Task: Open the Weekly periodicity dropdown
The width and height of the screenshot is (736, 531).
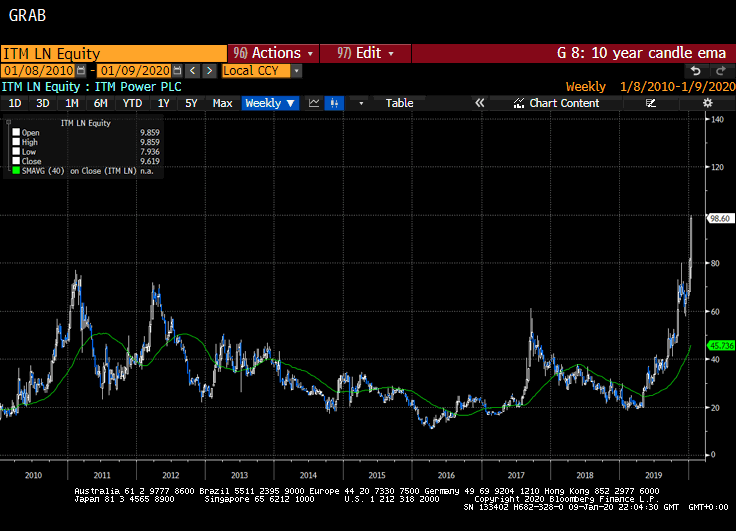Action: [x=270, y=103]
